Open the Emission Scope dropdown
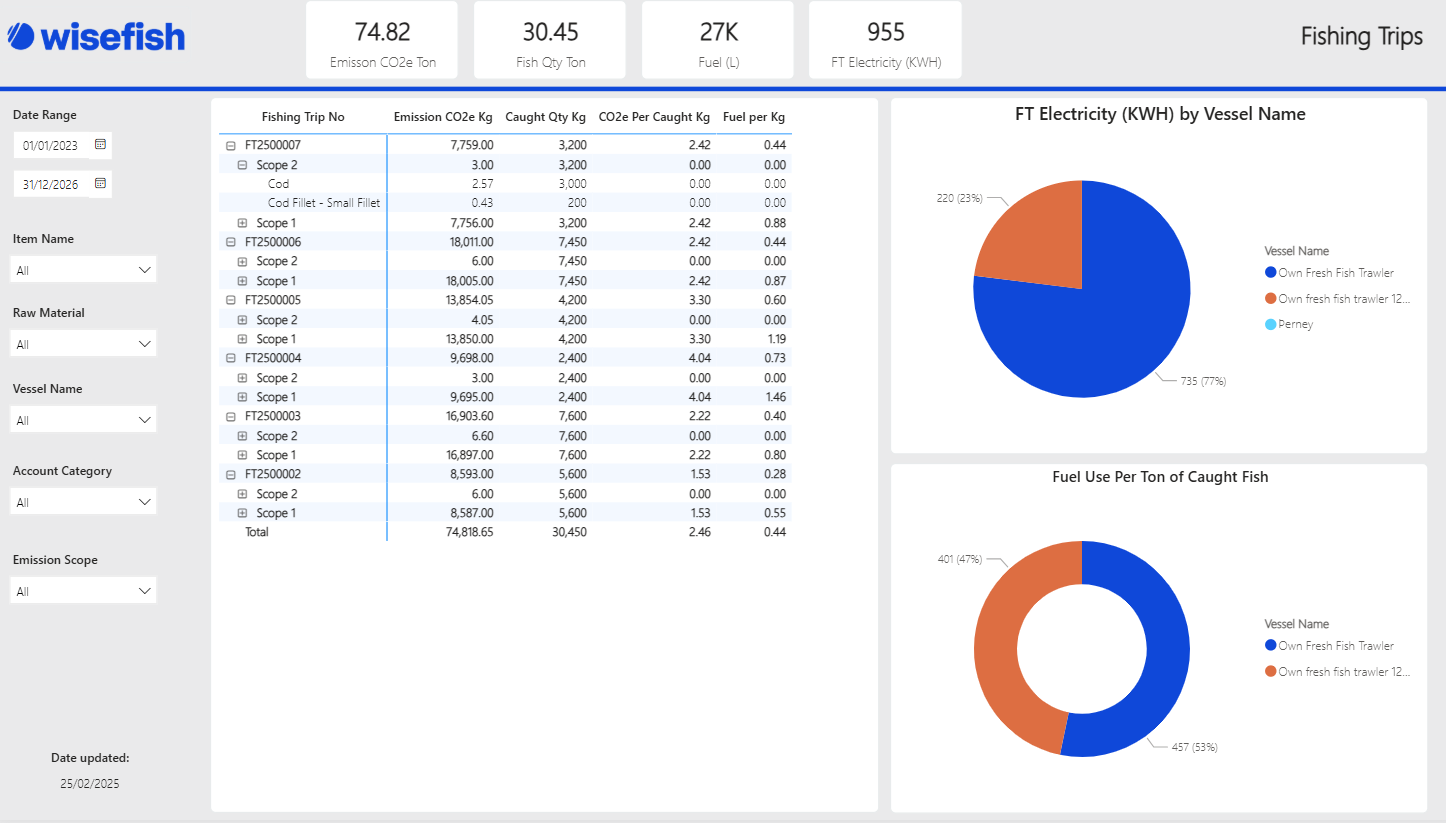 [83, 592]
